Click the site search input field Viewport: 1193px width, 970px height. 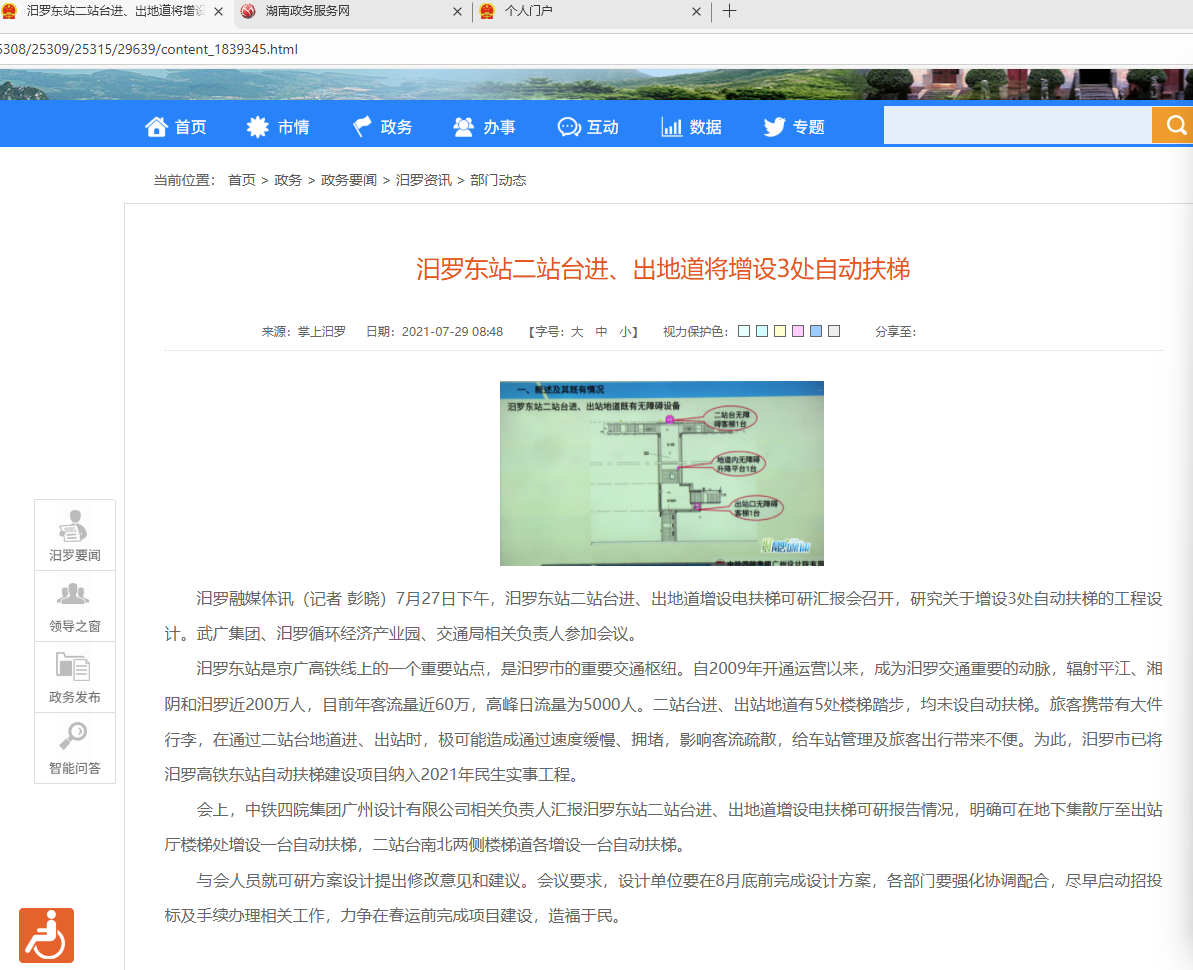[1017, 126]
